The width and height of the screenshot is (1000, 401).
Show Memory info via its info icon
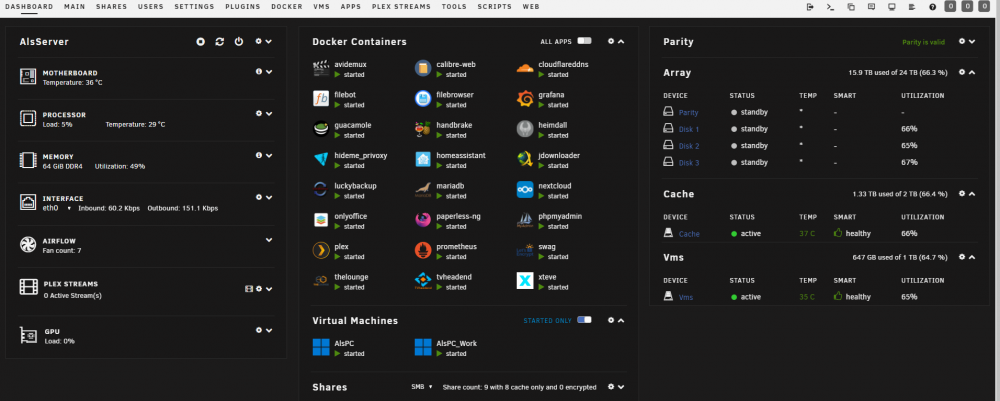pos(259,155)
